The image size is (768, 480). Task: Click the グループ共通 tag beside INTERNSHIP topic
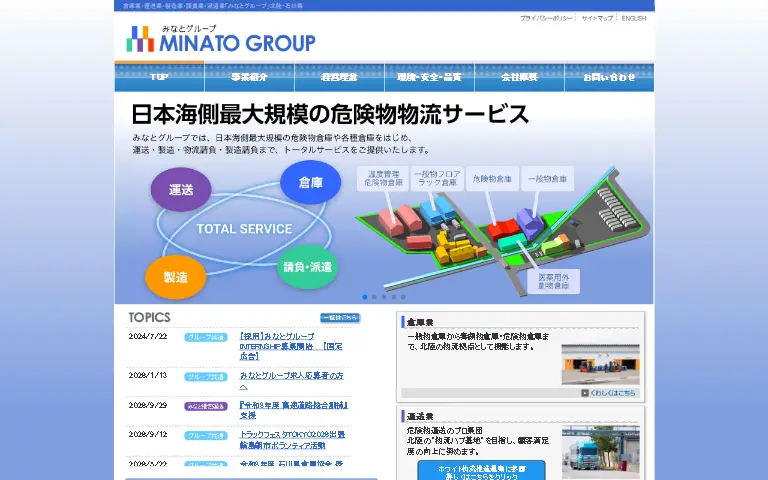(206, 337)
